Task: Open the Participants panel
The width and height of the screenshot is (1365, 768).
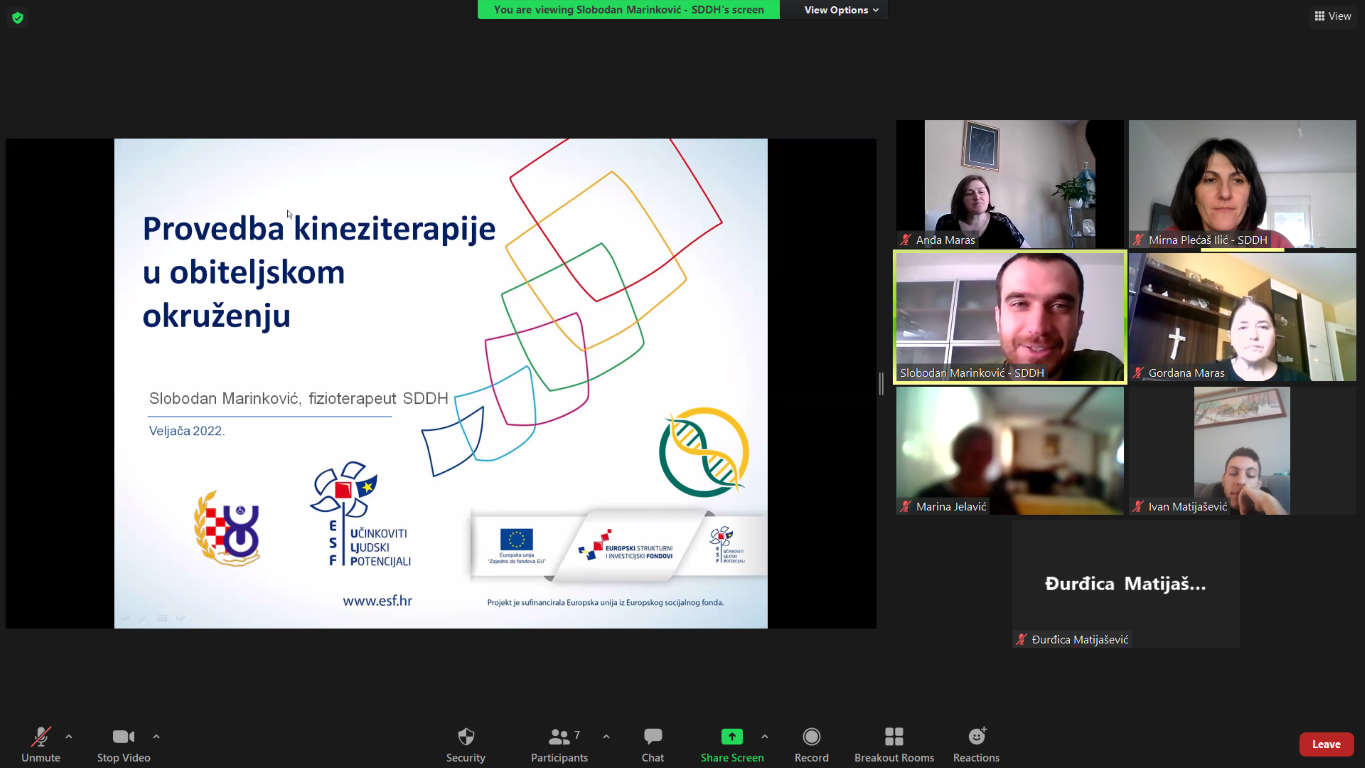Action: pos(560,743)
